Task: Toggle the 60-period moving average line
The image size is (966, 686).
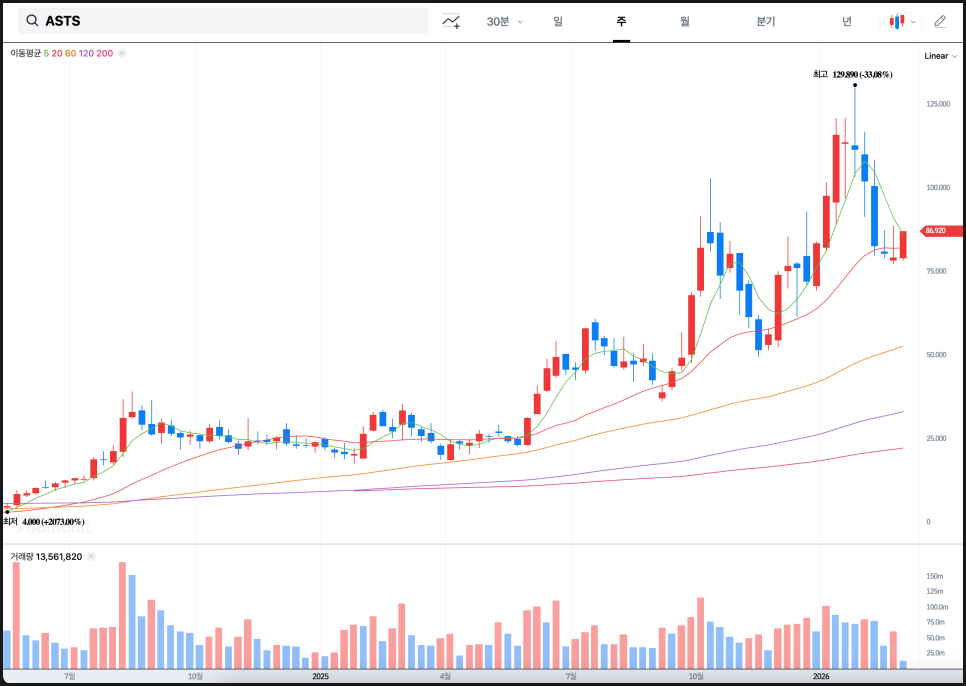Action: point(70,53)
